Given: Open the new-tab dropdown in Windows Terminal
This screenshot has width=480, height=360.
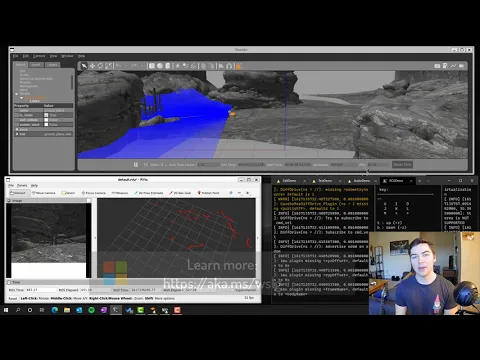Looking at the screenshot, I should tap(428, 181).
